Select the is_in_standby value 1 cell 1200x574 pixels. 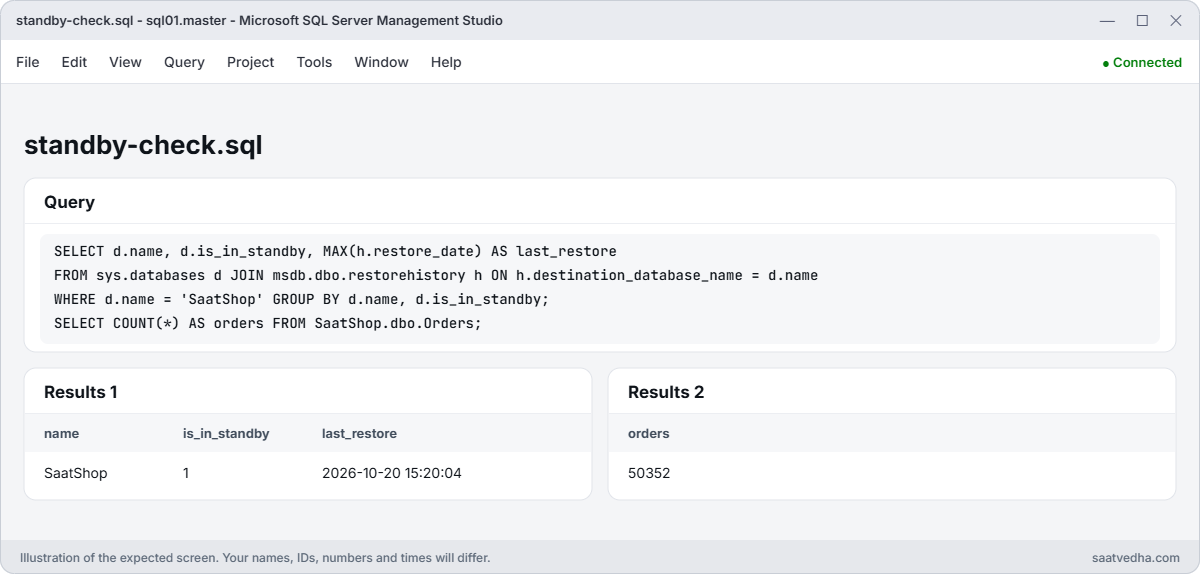pyautogui.click(x=186, y=473)
